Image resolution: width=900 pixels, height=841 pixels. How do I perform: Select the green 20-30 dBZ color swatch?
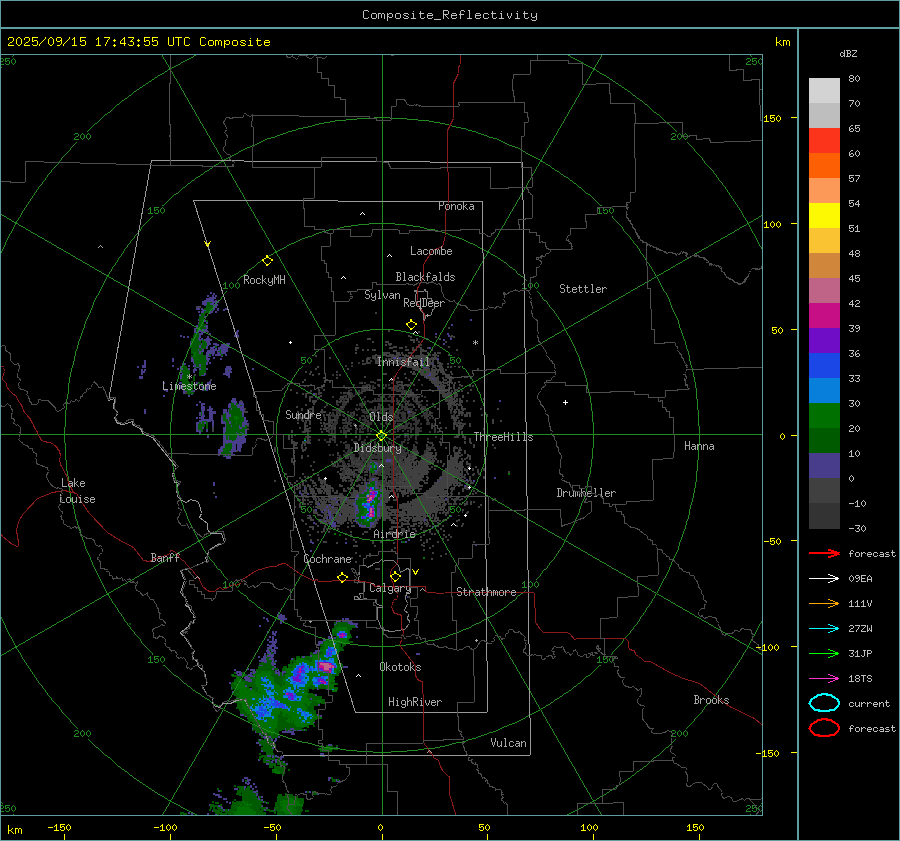824,416
